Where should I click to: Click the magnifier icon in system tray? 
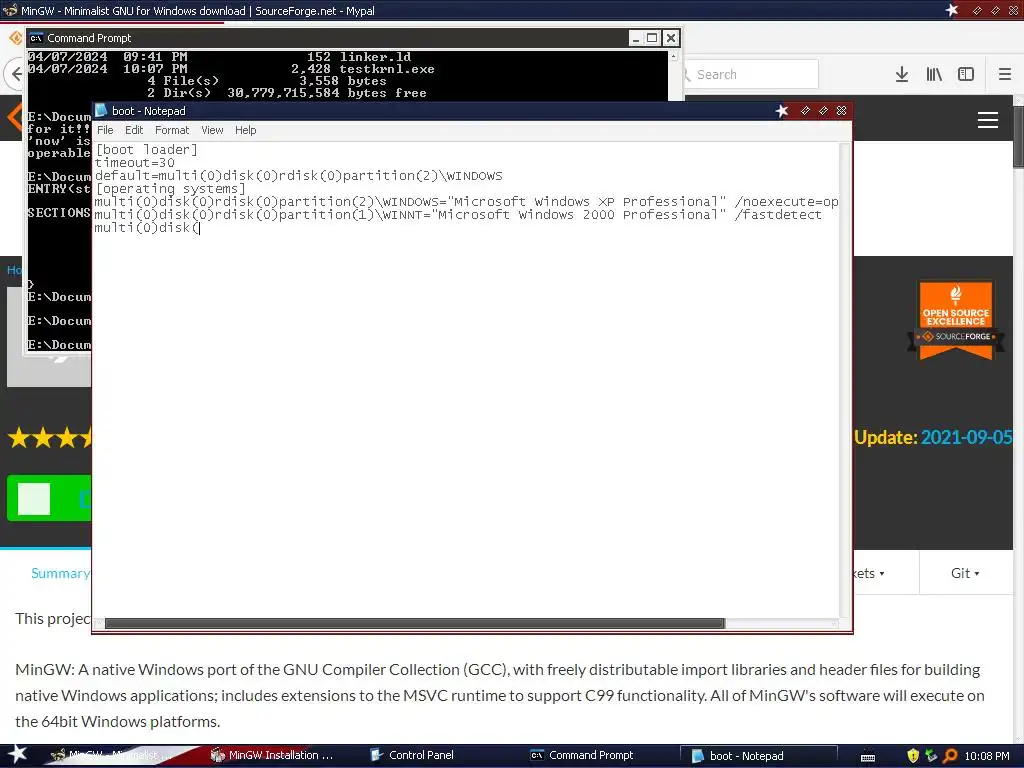[950, 756]
